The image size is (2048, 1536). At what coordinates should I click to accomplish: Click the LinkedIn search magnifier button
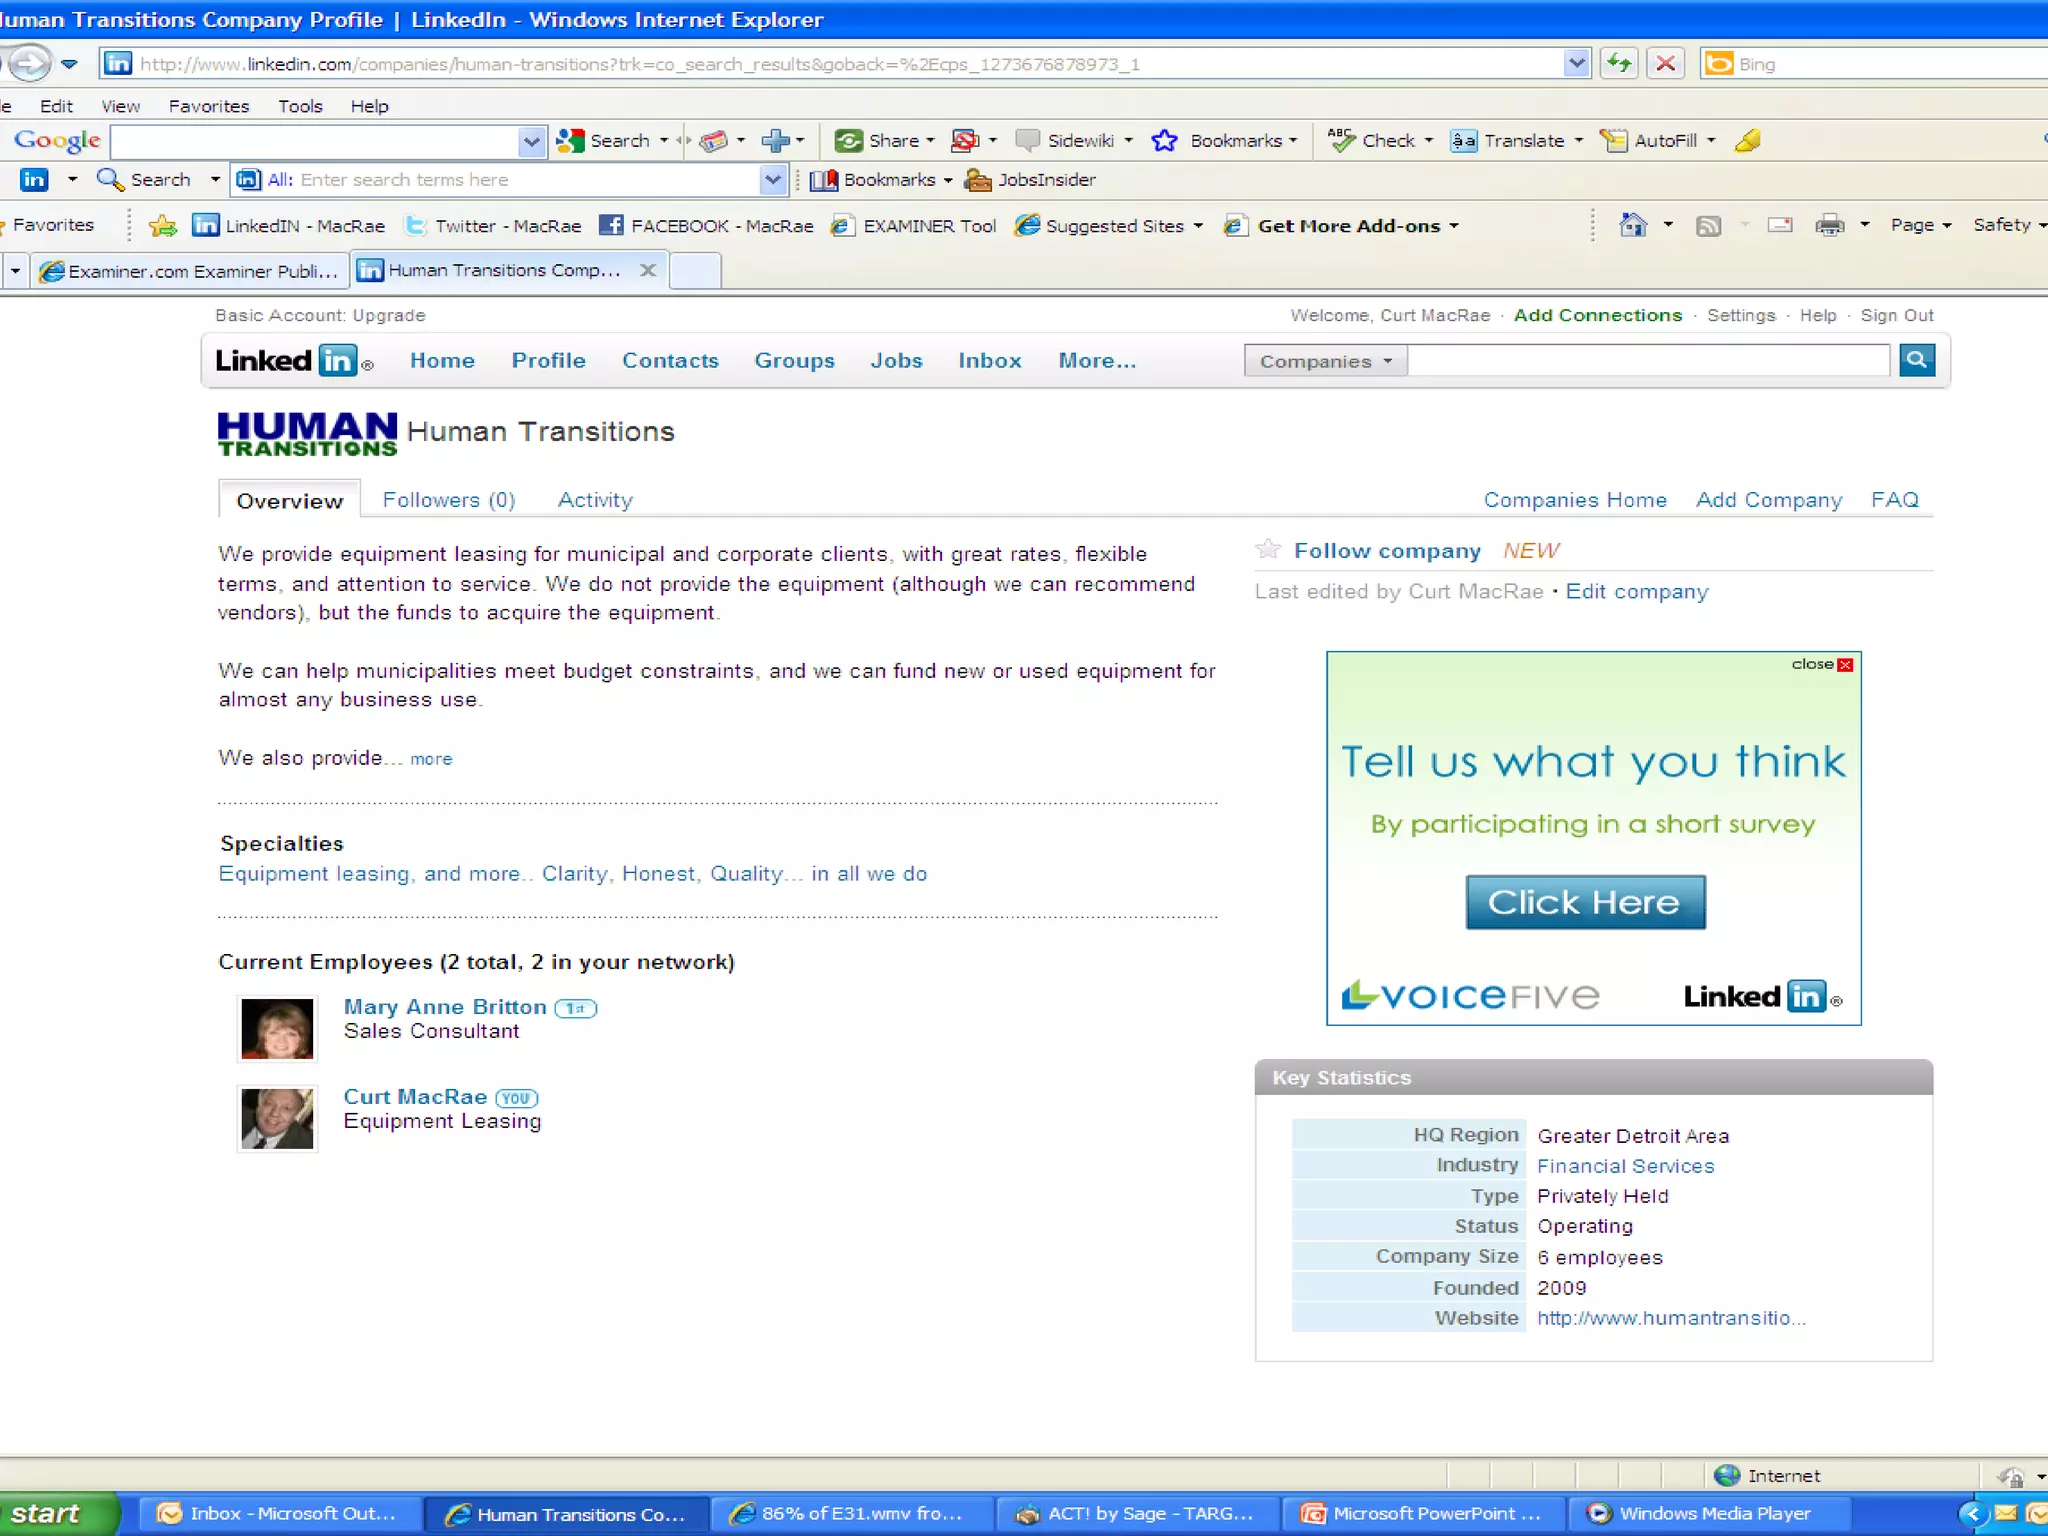point(1916,360)
